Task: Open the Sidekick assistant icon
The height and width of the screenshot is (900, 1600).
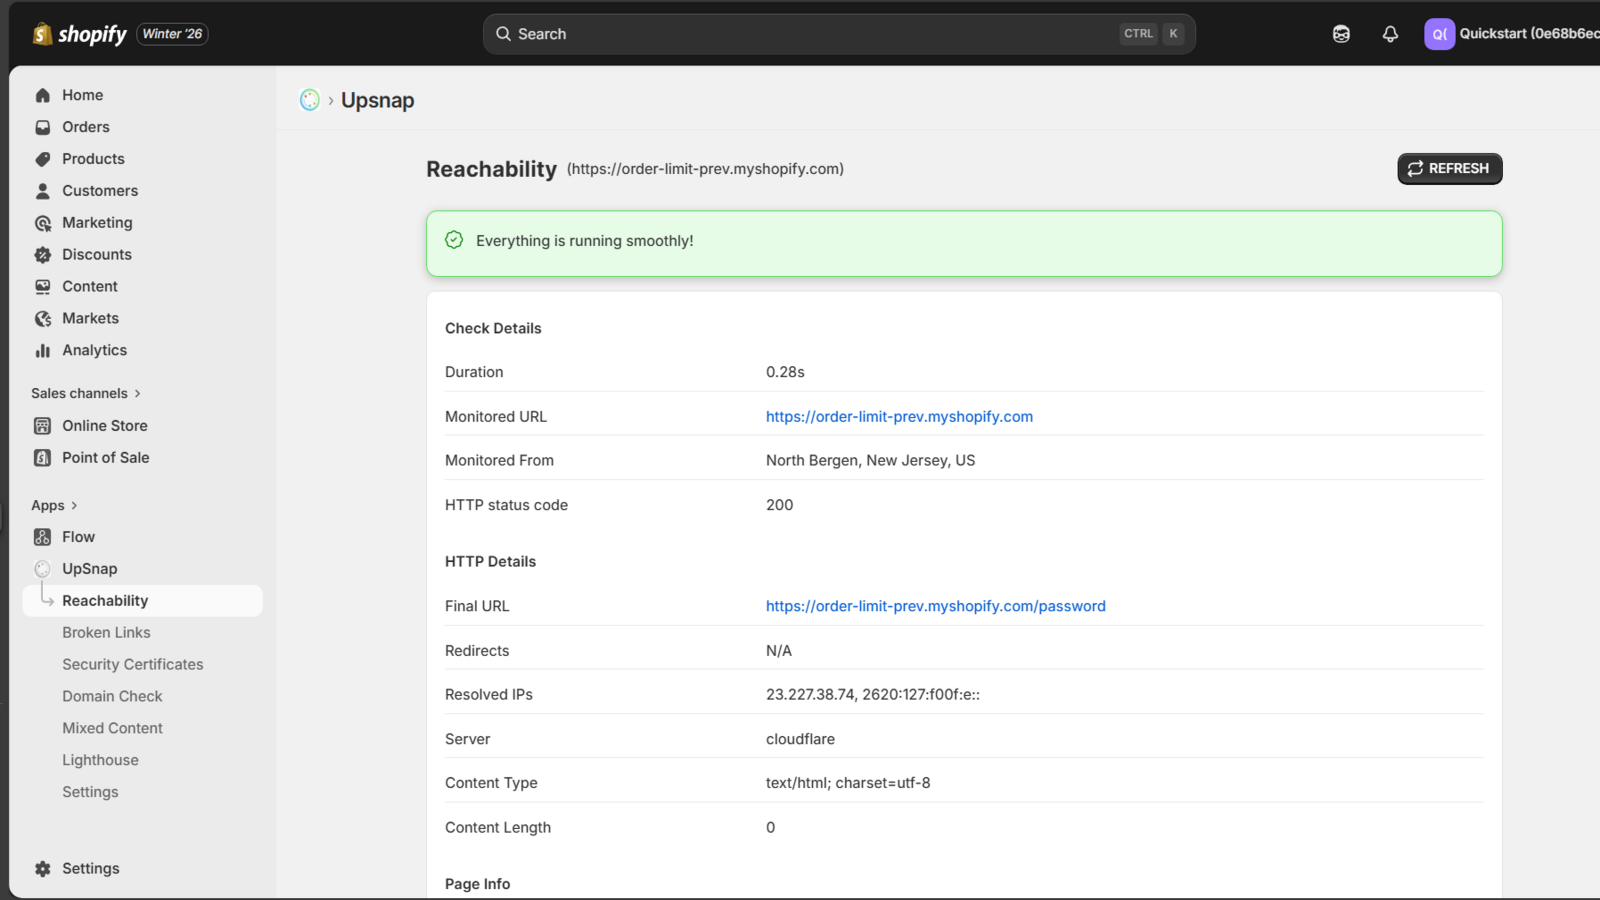Action: [1341, 34]
